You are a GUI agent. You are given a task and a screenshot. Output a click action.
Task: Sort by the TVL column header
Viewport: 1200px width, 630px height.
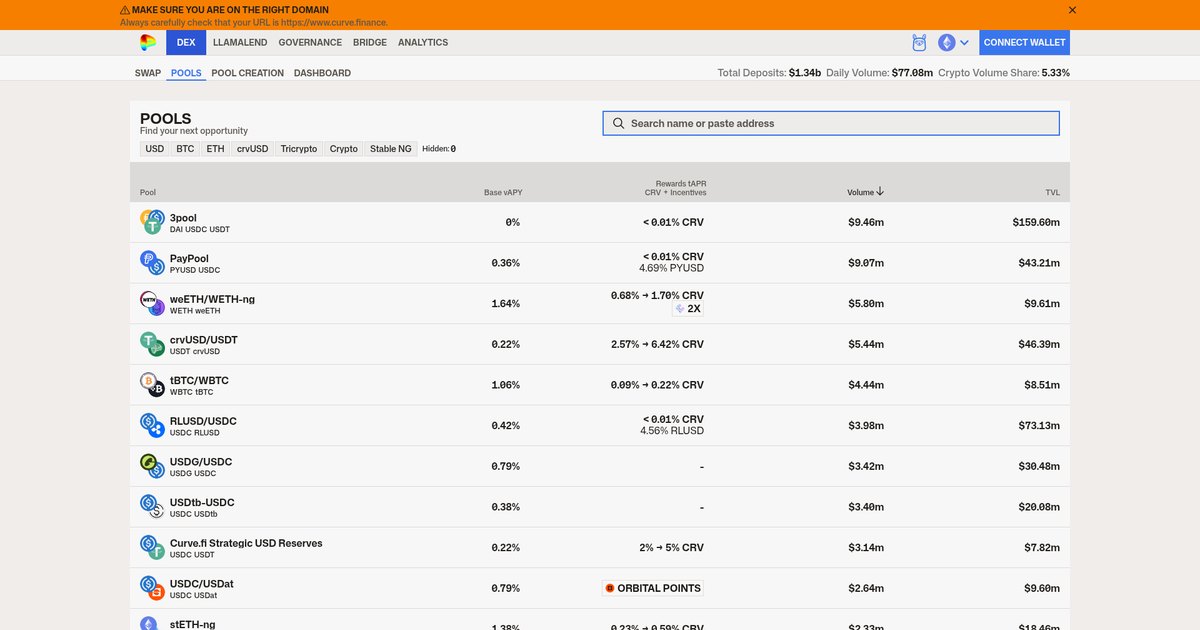pos(1053,192)
